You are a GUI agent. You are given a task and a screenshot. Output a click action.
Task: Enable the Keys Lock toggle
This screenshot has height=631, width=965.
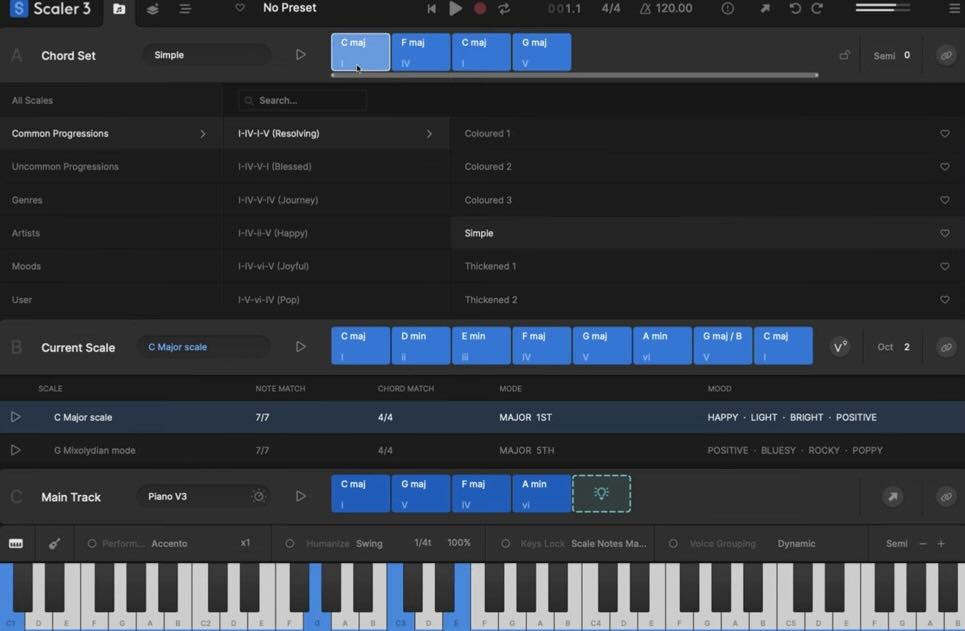pos(505,544)
